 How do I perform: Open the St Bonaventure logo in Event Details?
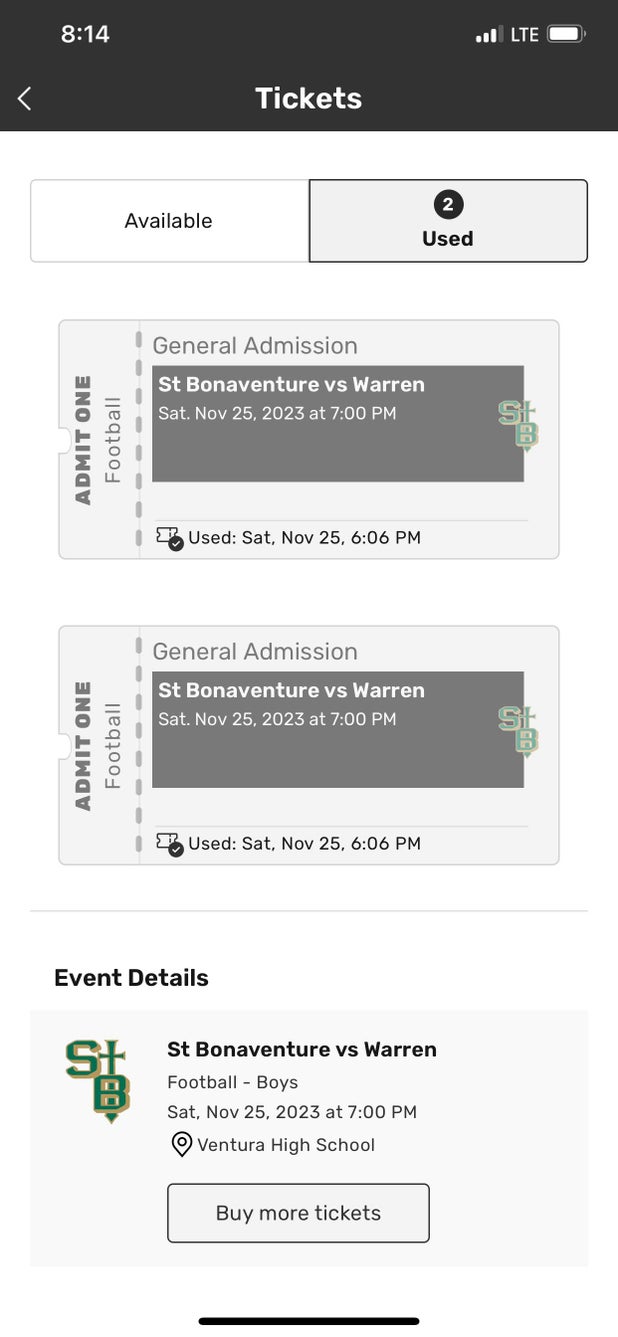(98, 1080)
